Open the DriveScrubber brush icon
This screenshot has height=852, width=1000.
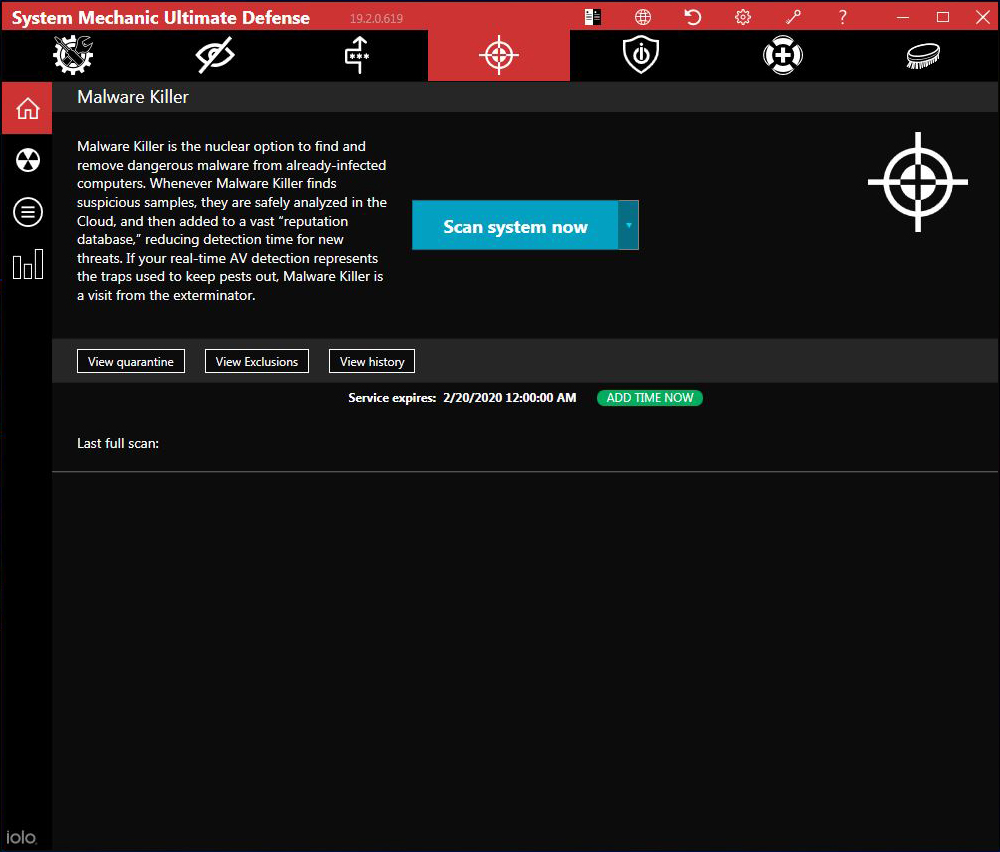pyautogui.click(x=923, y=55)
